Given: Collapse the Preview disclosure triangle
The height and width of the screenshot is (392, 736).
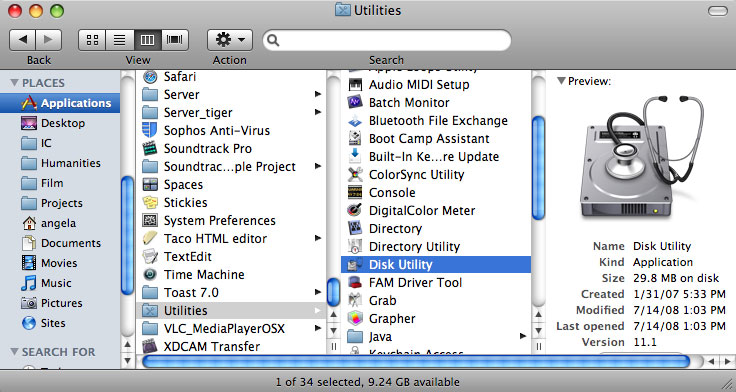Looking at the screenshot, I should coord(561,81).
